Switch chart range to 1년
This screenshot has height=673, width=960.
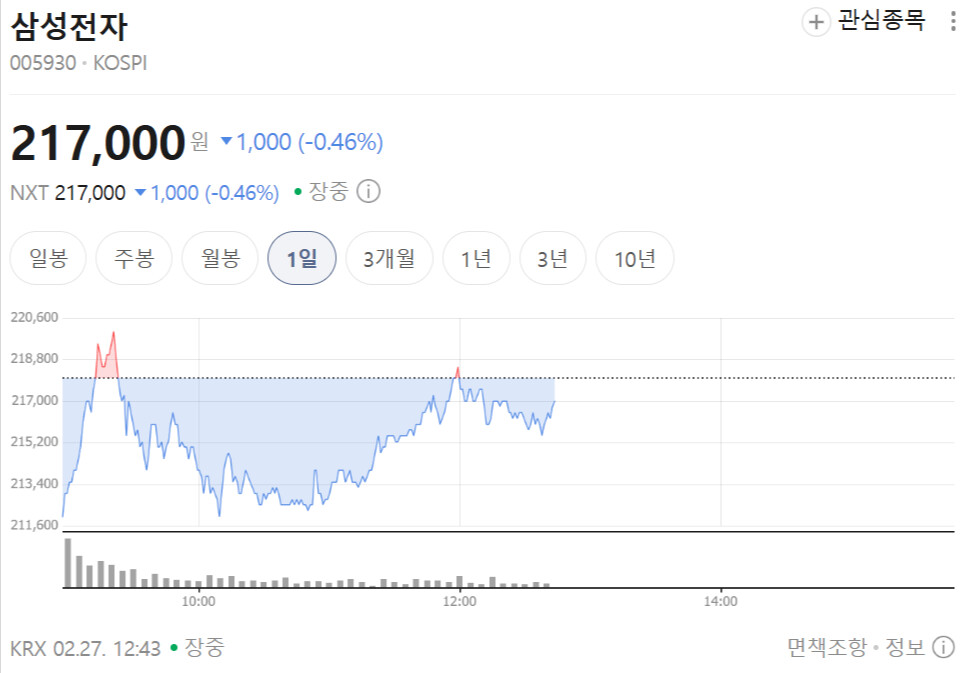[x=476, y=259]
